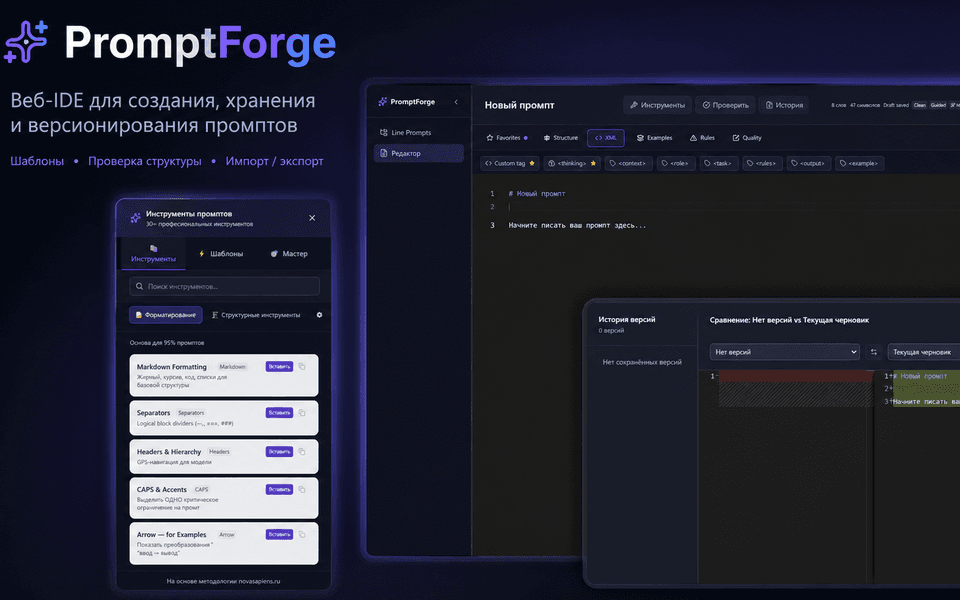Toggle the star on Custom tag chip
The image size is (960, 600).
pos(532,163)
